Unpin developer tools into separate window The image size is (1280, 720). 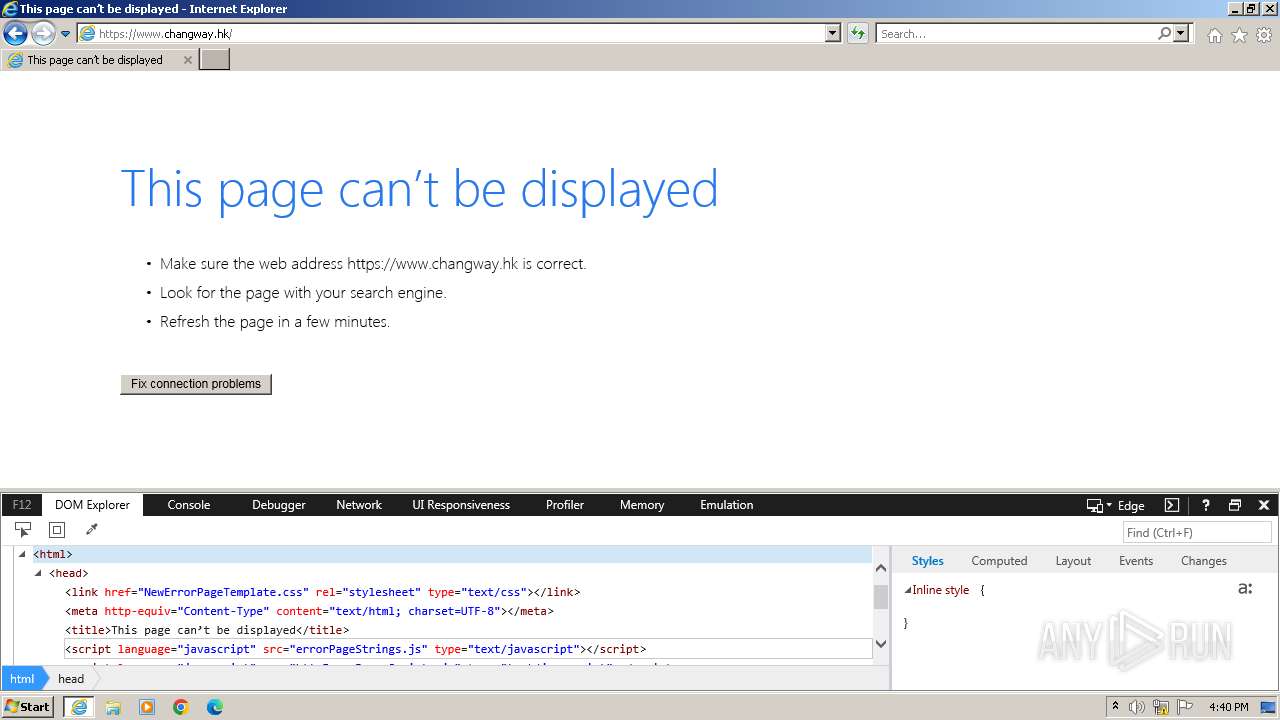pos(1235,505)
